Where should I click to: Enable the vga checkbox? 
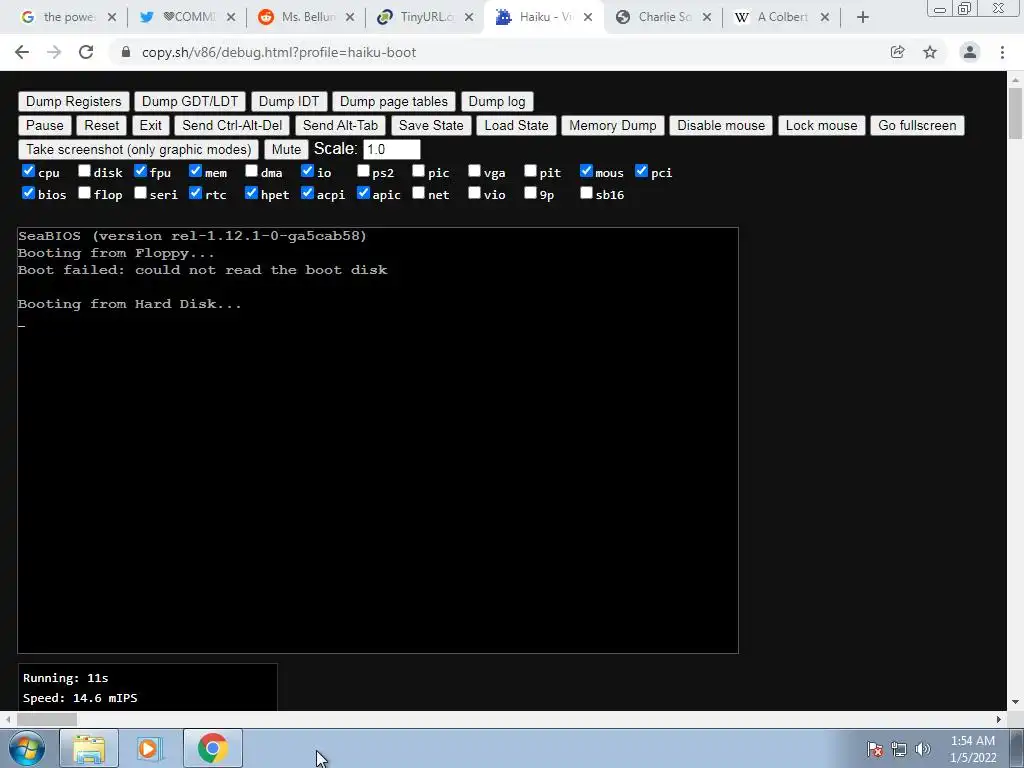pos(475,171)
